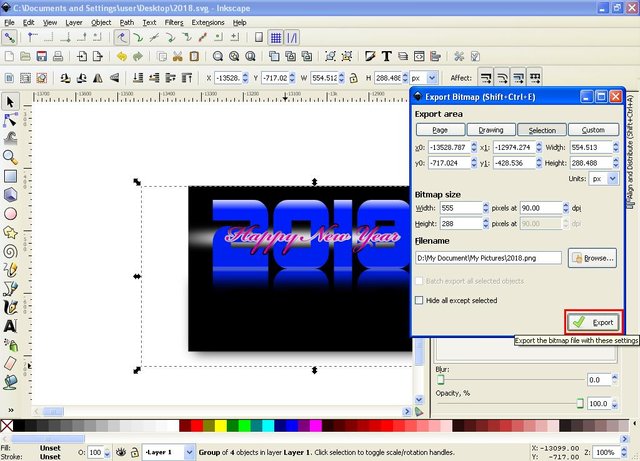
Task: Adjust bitmap dpi 90.00 stepper
Action: [566, 208]
